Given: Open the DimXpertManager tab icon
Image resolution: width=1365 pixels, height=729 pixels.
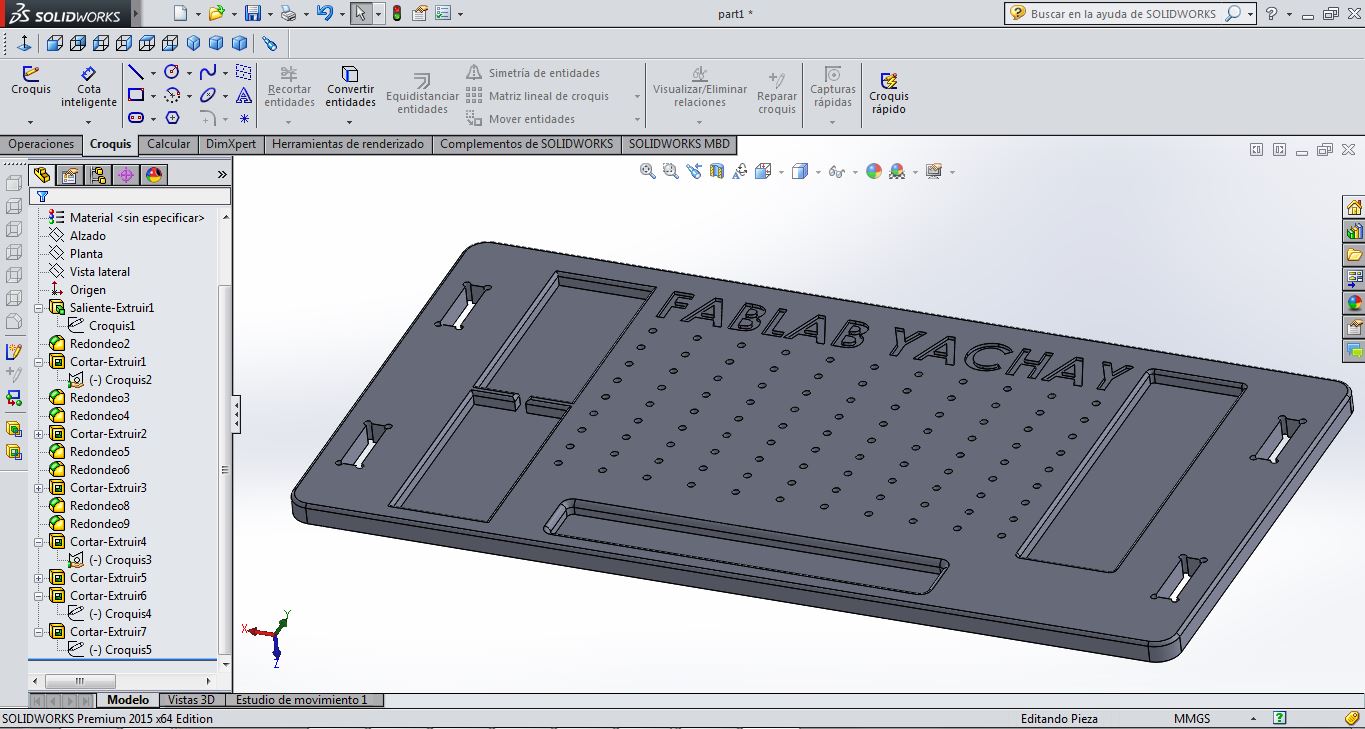Looking at the screenshot, I should point(126,175).
